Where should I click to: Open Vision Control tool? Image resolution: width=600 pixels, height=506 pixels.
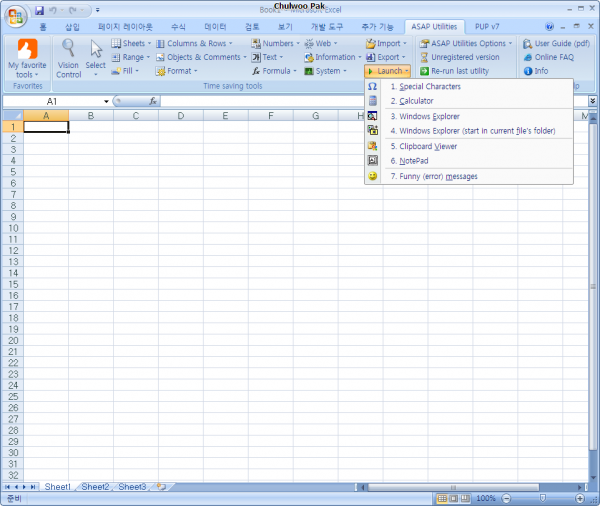click(x=68, y=58)
